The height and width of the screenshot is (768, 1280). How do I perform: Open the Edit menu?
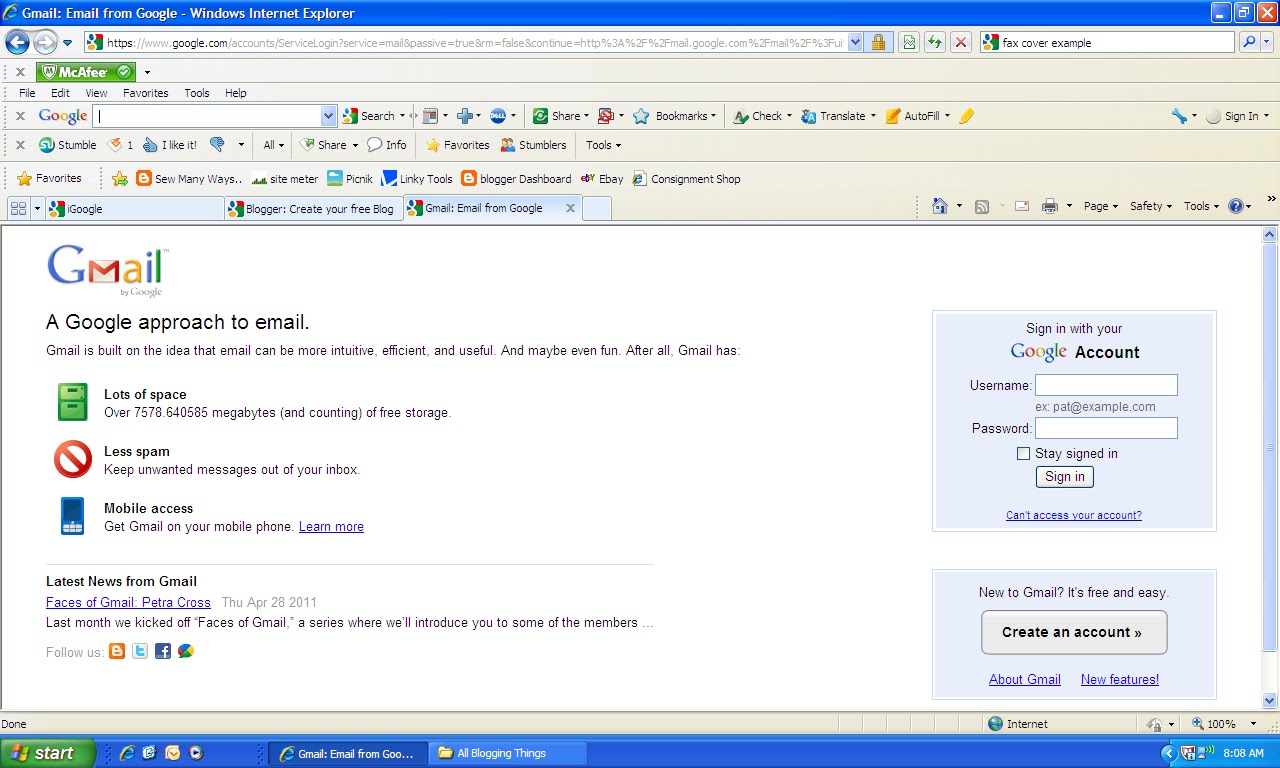pos(61,93)
